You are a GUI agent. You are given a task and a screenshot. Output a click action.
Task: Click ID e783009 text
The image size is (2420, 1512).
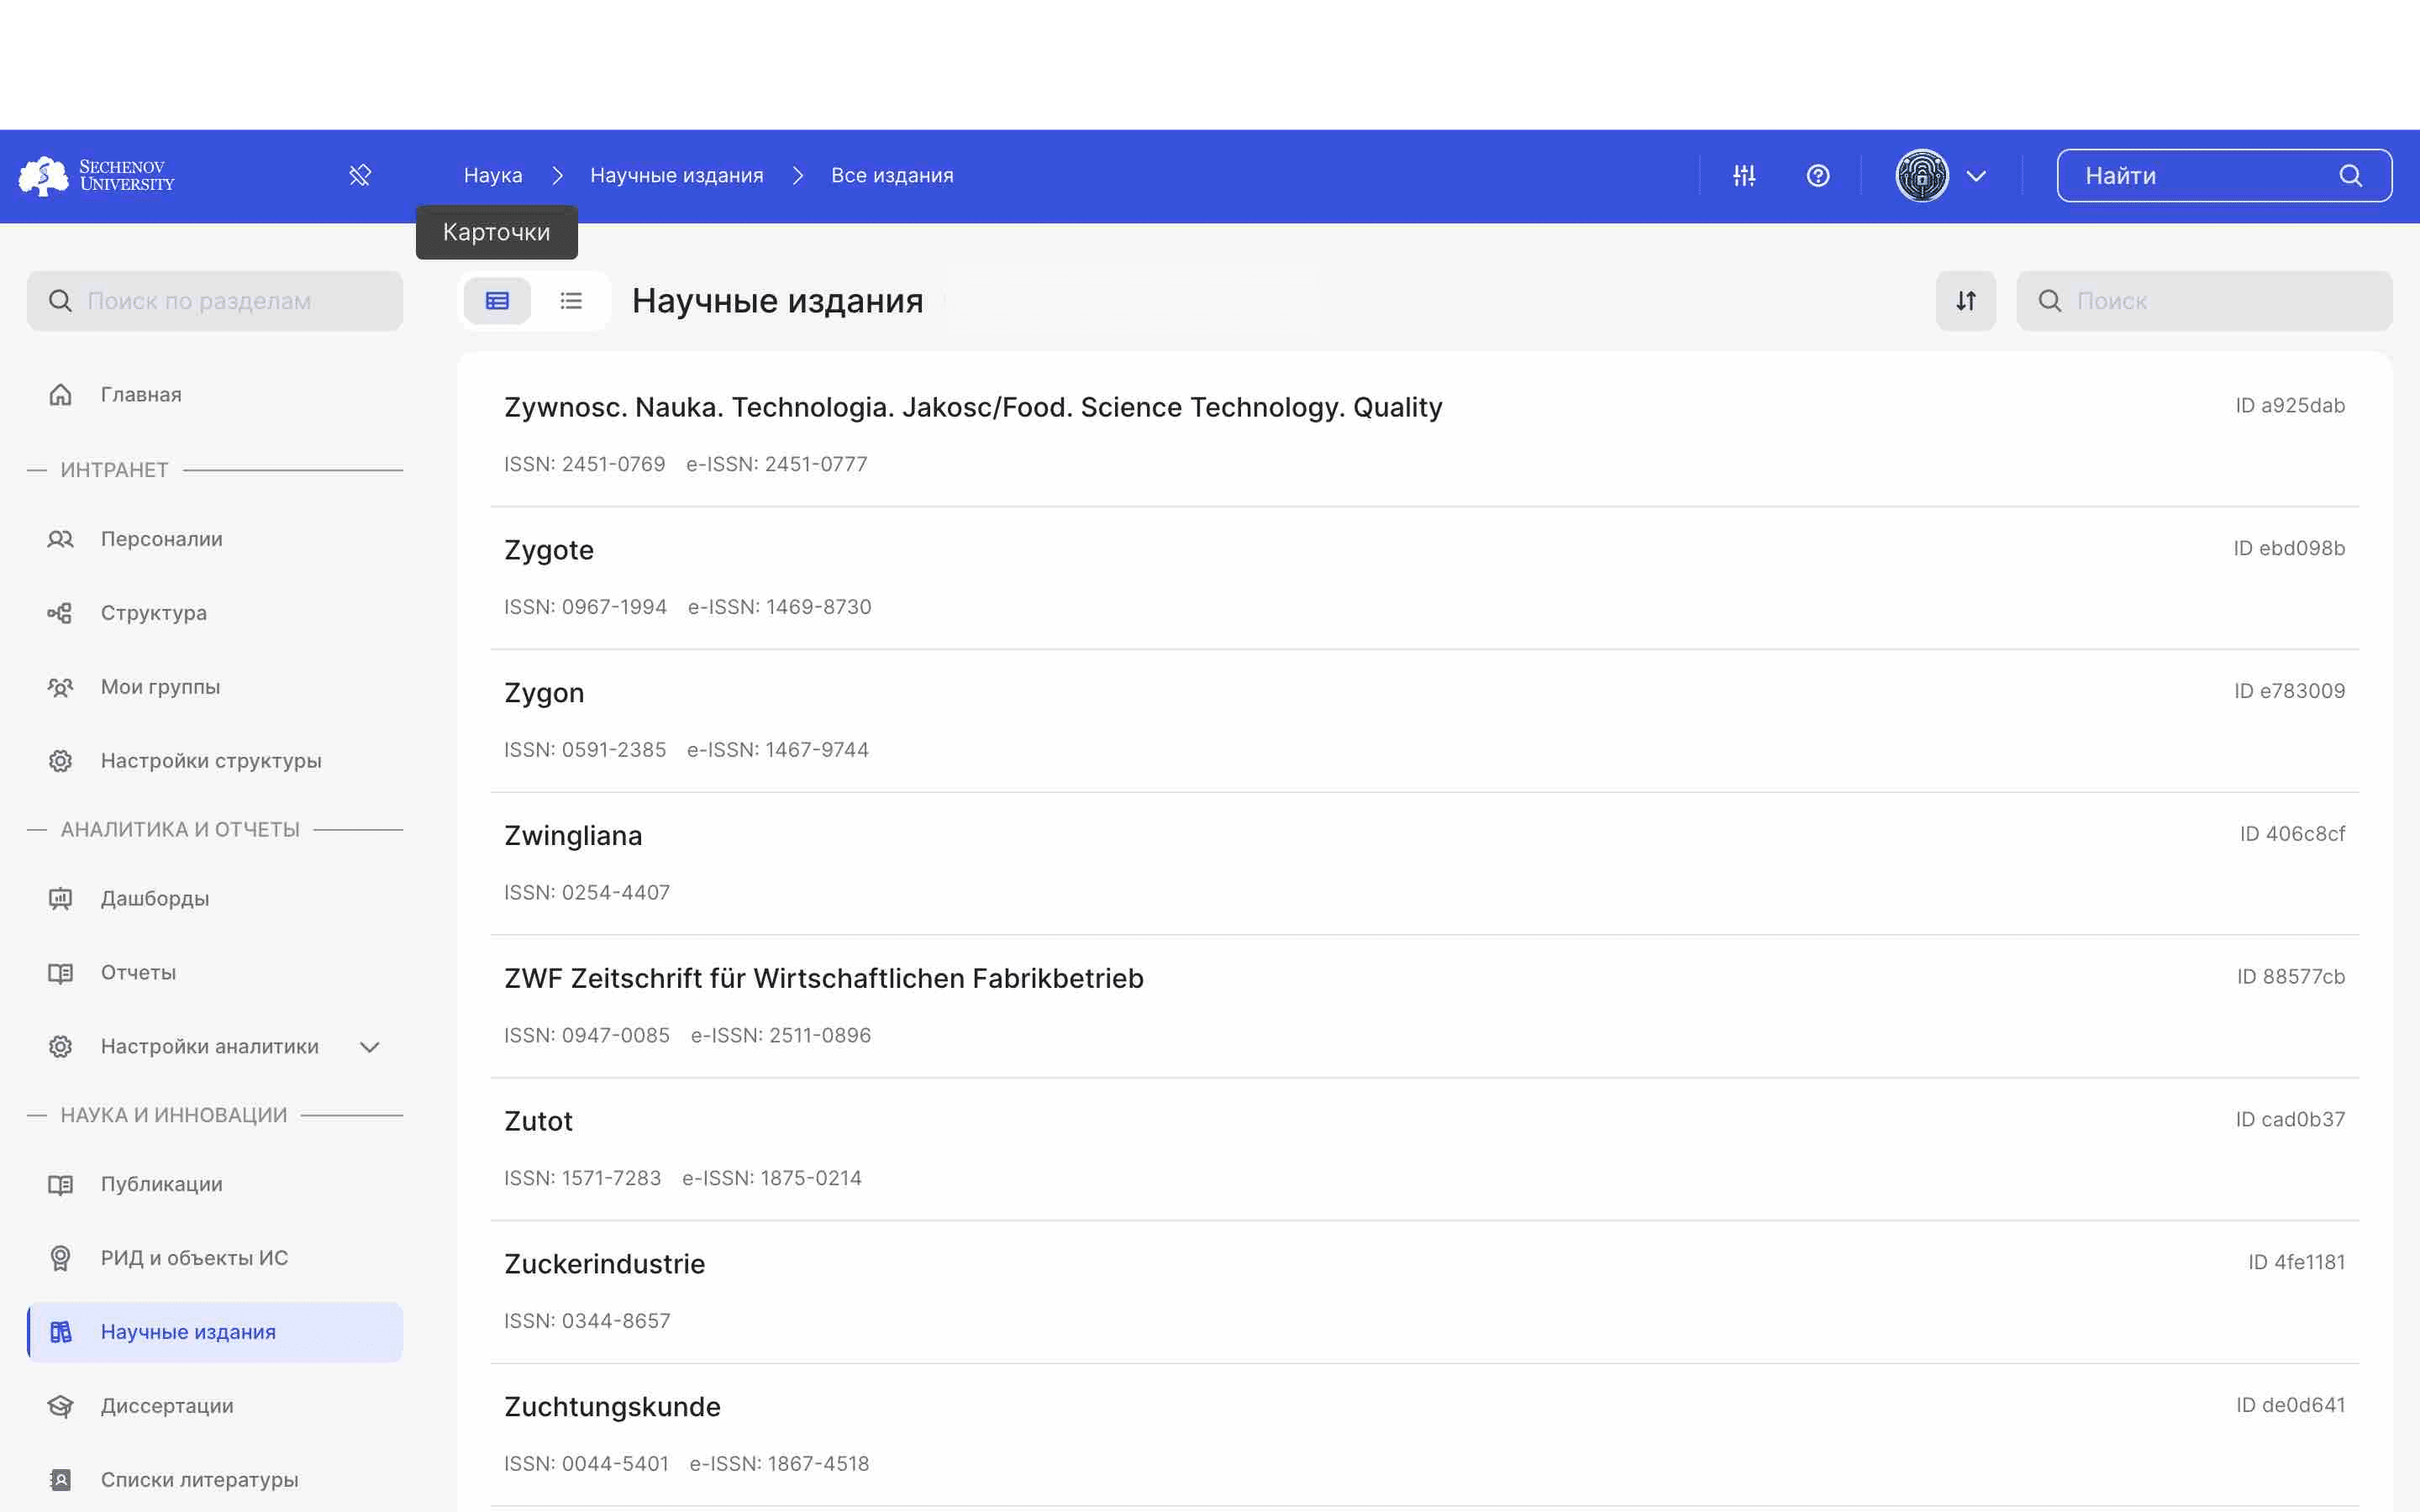(2290, 692)
